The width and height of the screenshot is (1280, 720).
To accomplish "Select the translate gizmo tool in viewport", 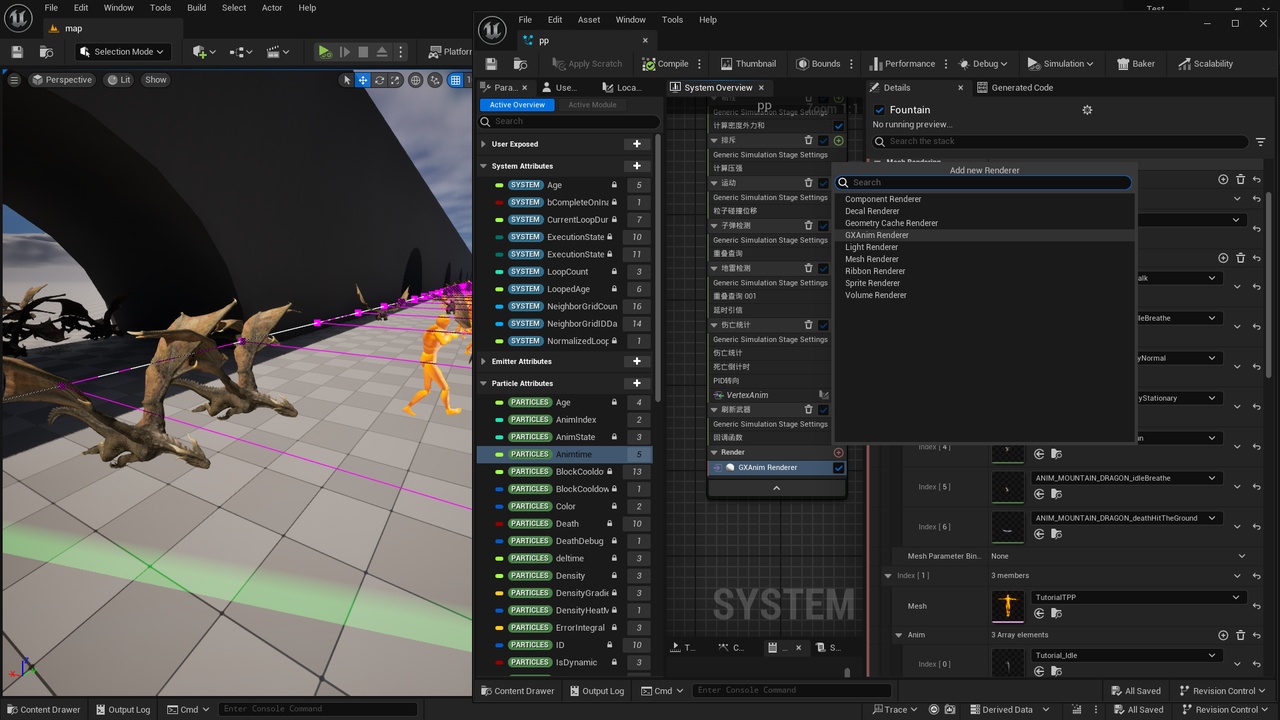I will (363, 80).
